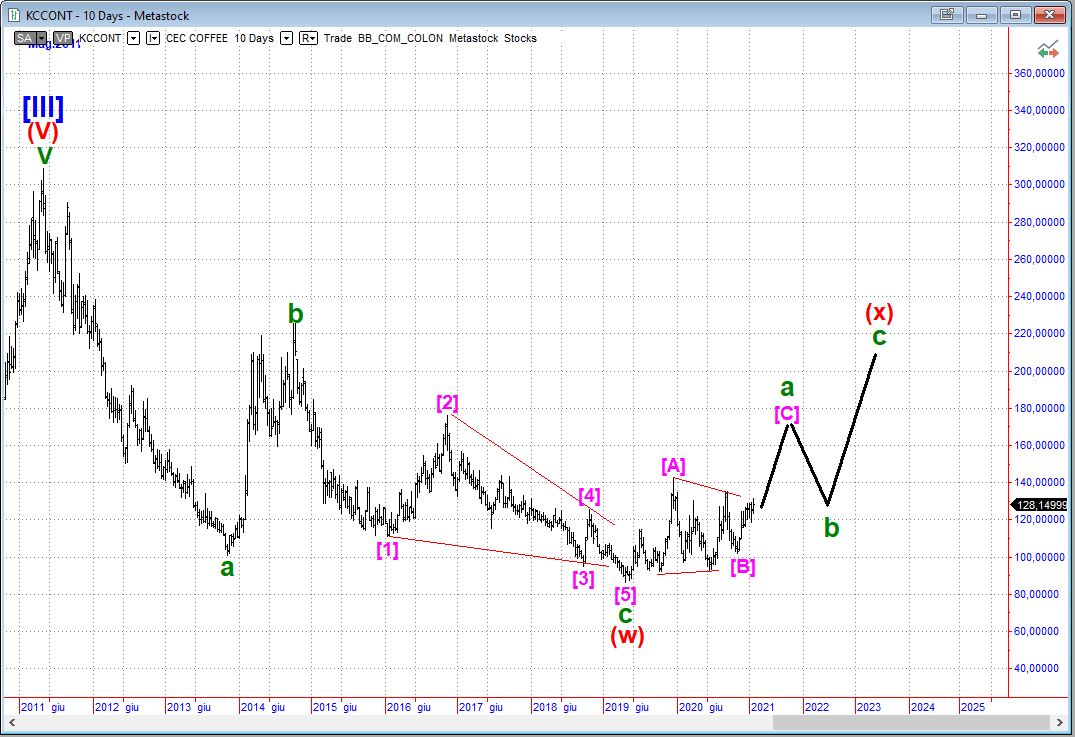Screen dimensions: 1075x737
Task: Click the 300,00000 price axis label
Action: tap(1039, 184)
